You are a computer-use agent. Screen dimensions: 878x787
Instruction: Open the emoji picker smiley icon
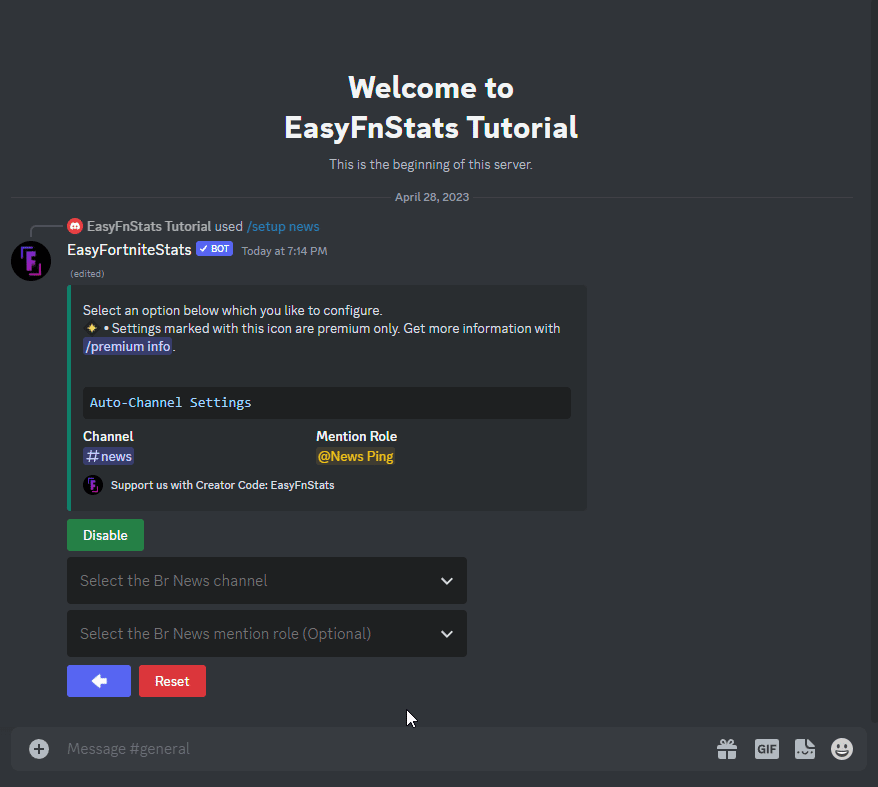tap(842, 749)
